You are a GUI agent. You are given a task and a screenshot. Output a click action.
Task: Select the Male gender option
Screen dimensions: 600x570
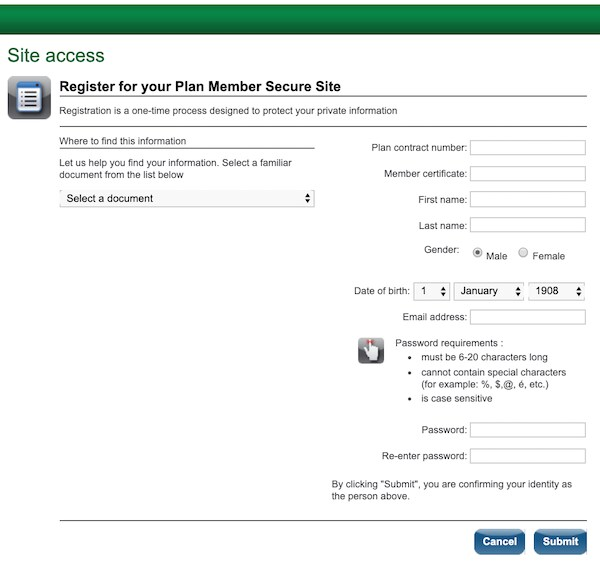tap(477, 252)
